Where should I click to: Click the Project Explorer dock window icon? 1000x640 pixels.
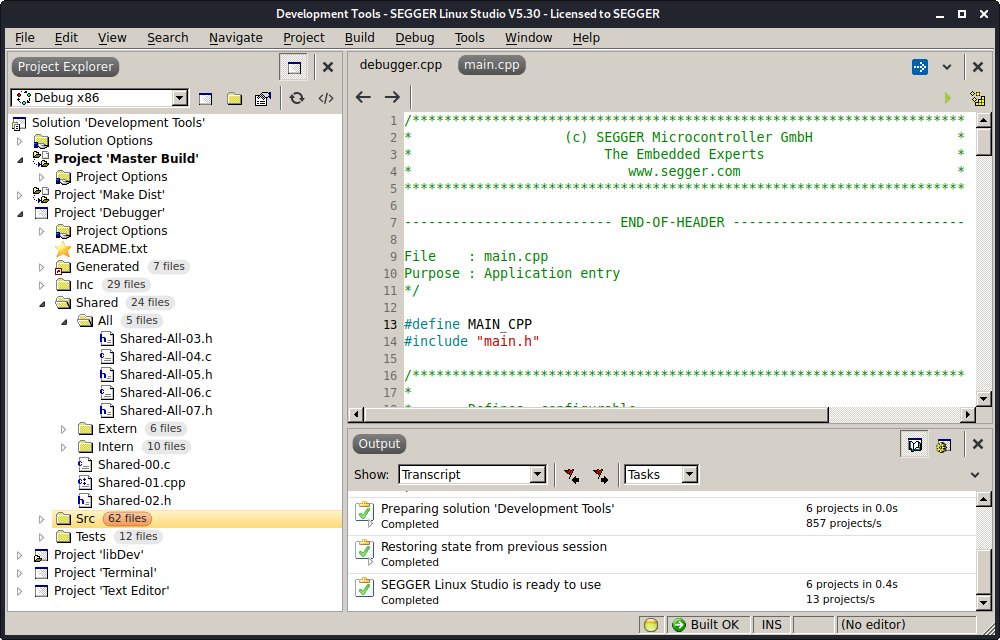(294, 67)
